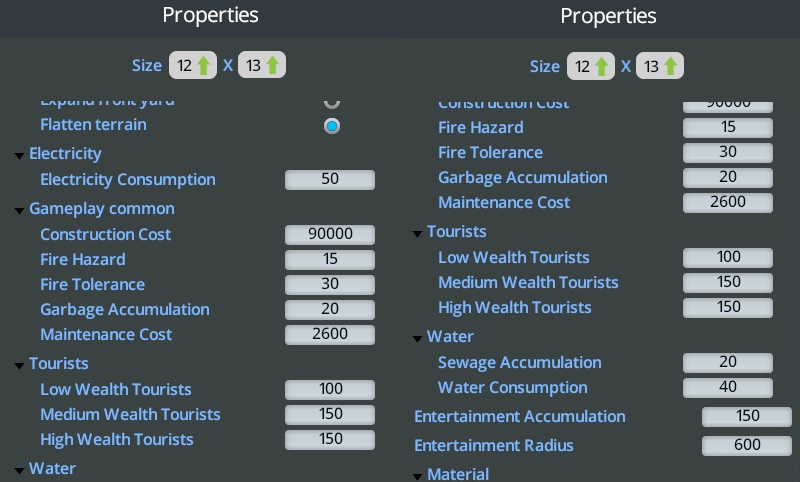Viewport: 800px width, 482px height.
Task: Click Low Wealth Tourists field in left panel
Action: (x=330, y=390)
